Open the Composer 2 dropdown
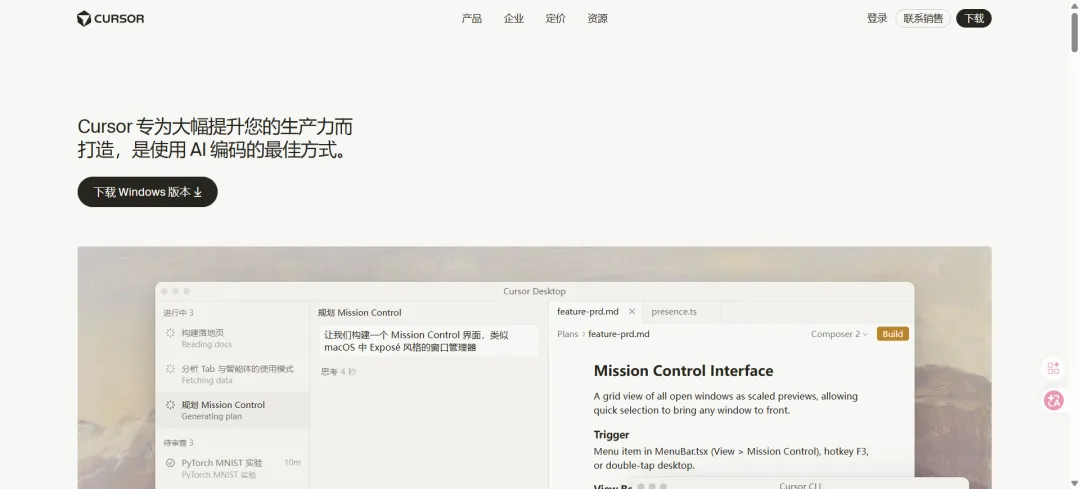The height and width of the screenshot is (489, 1080). pyautogui.click(x=839, y=334)
